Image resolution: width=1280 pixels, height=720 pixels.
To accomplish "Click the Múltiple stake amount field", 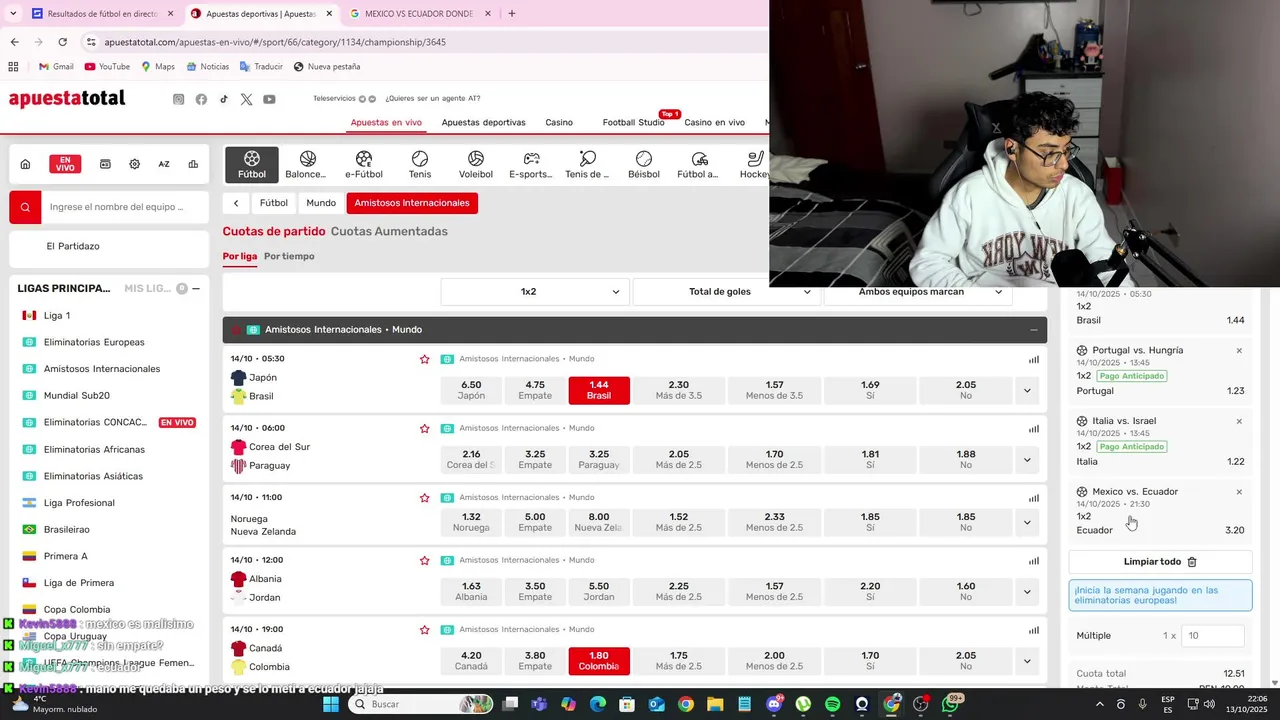I will pyautogui.click(x=1213, y=635).
